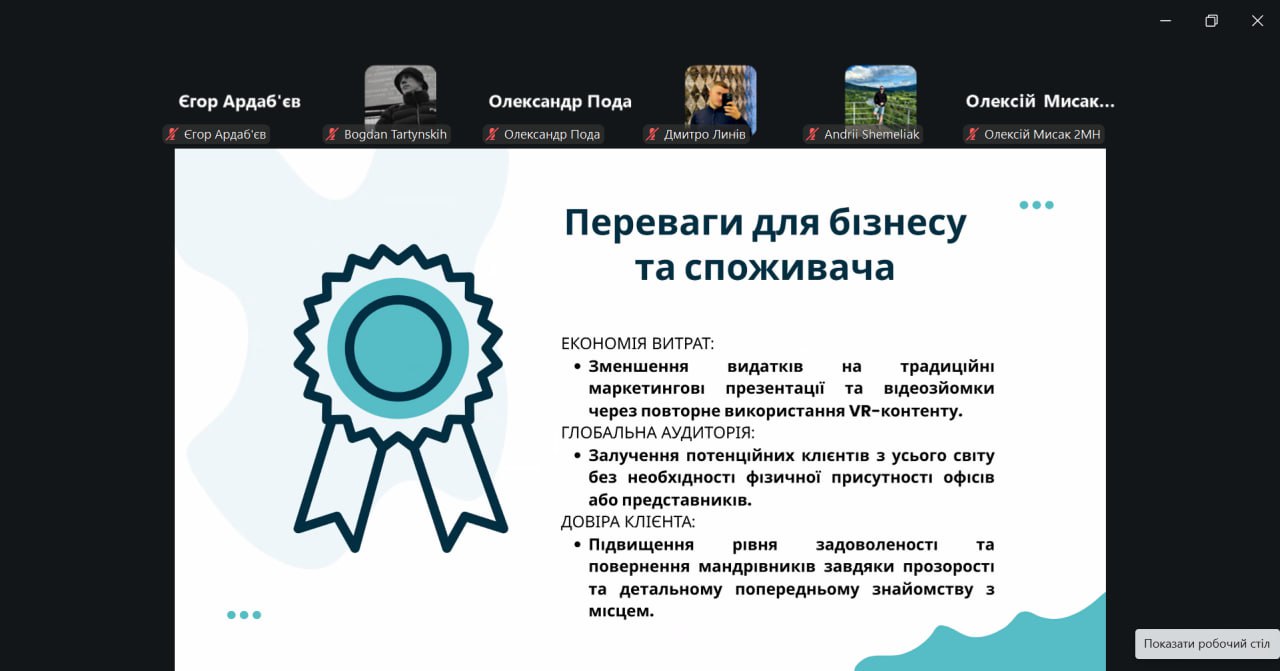Click the three teal dots at slide bottom-left

click(244, 615)
